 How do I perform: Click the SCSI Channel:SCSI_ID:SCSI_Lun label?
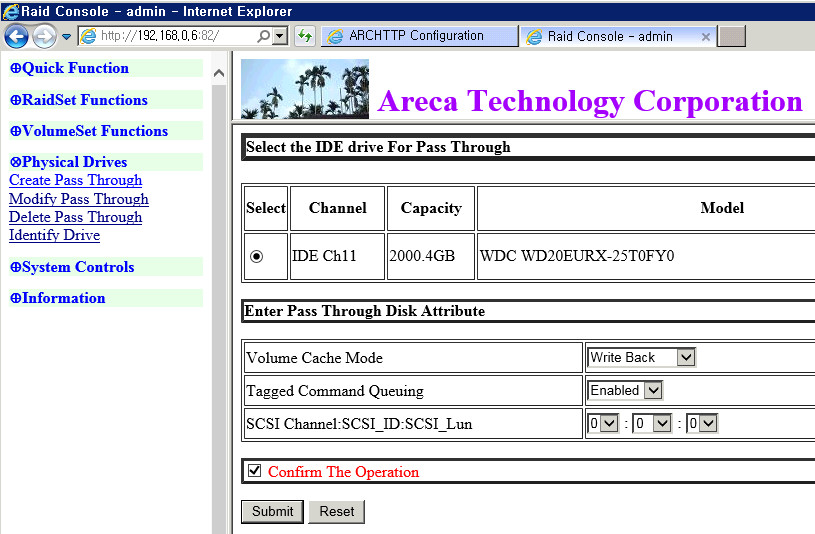(359, 424)
